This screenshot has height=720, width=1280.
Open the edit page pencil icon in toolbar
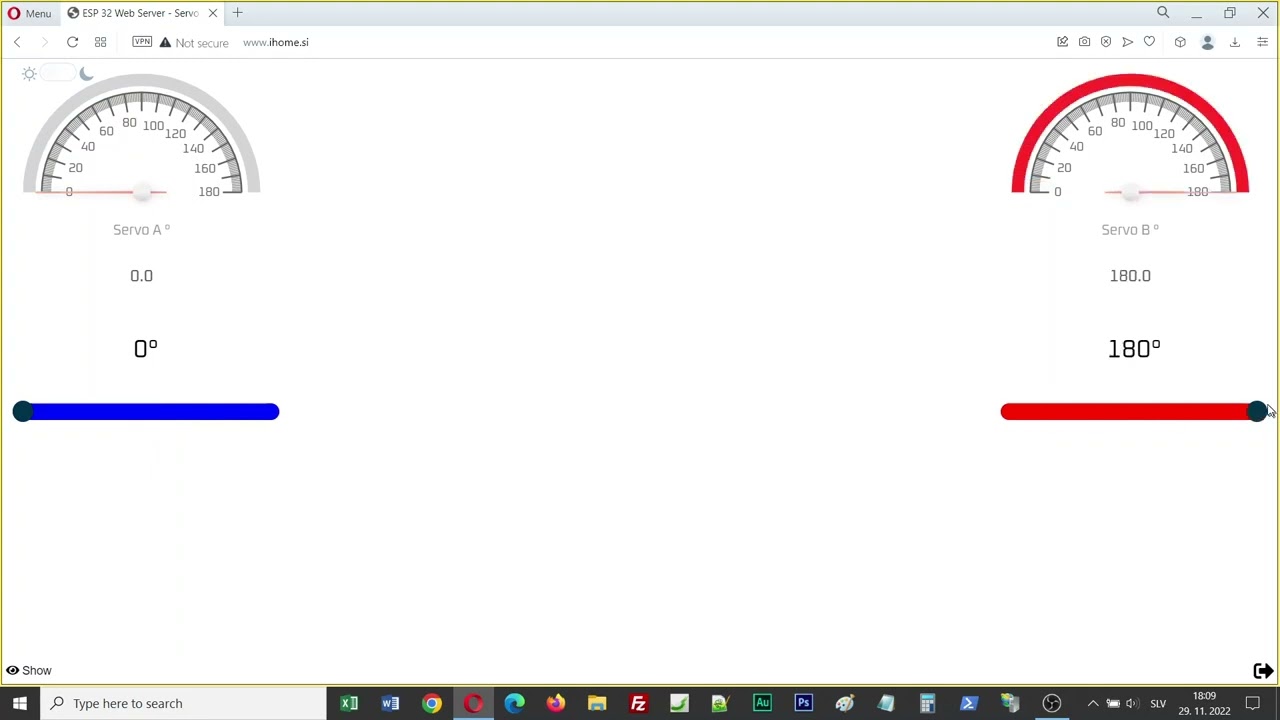pyautogui.click(x=1062, y=42)
